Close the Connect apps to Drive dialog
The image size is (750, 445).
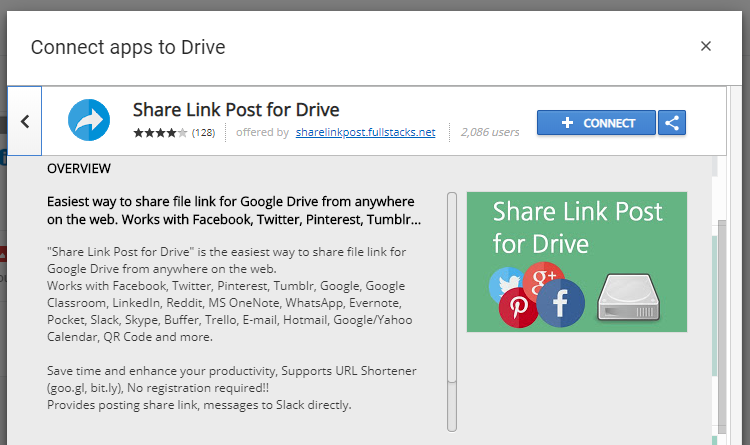click(706, 46)
